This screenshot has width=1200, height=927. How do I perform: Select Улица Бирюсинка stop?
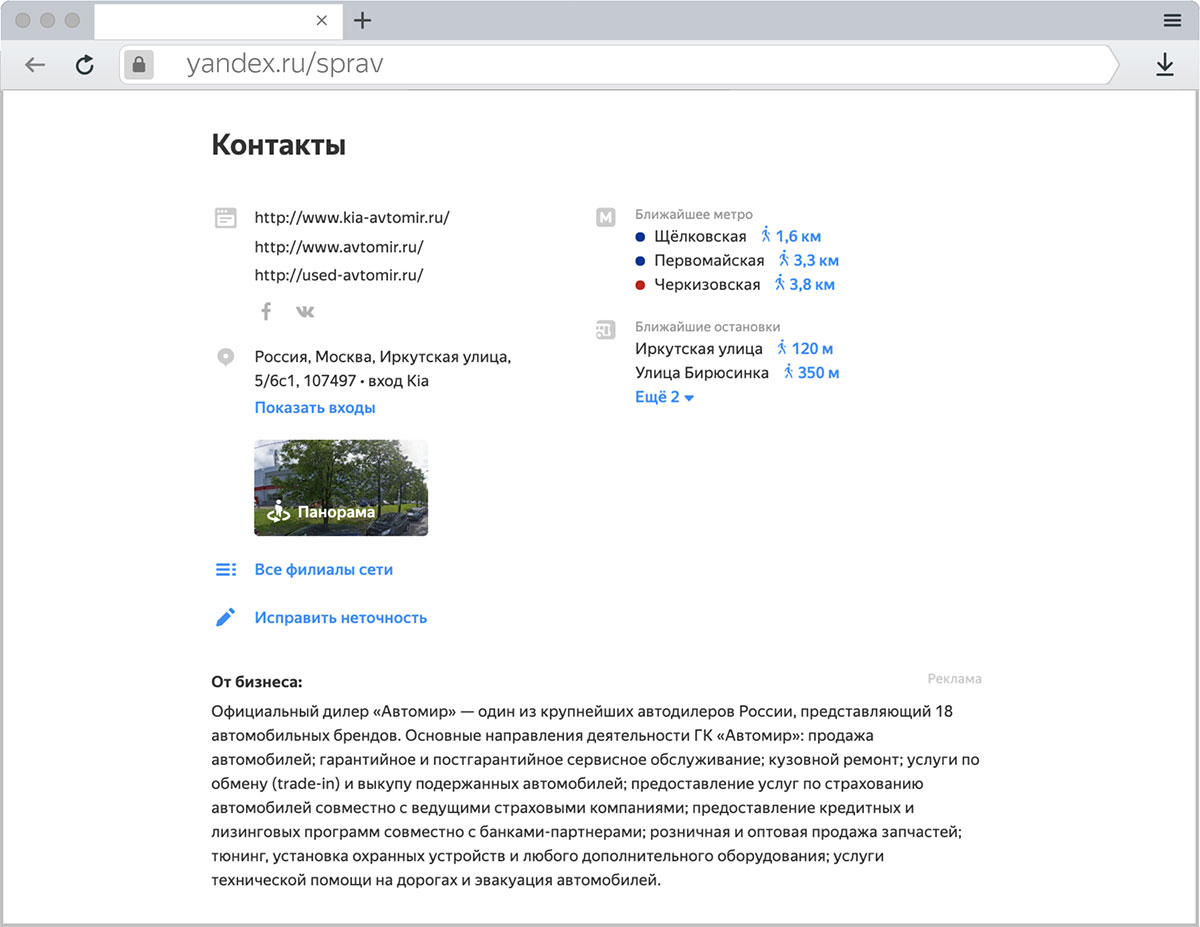702,373
